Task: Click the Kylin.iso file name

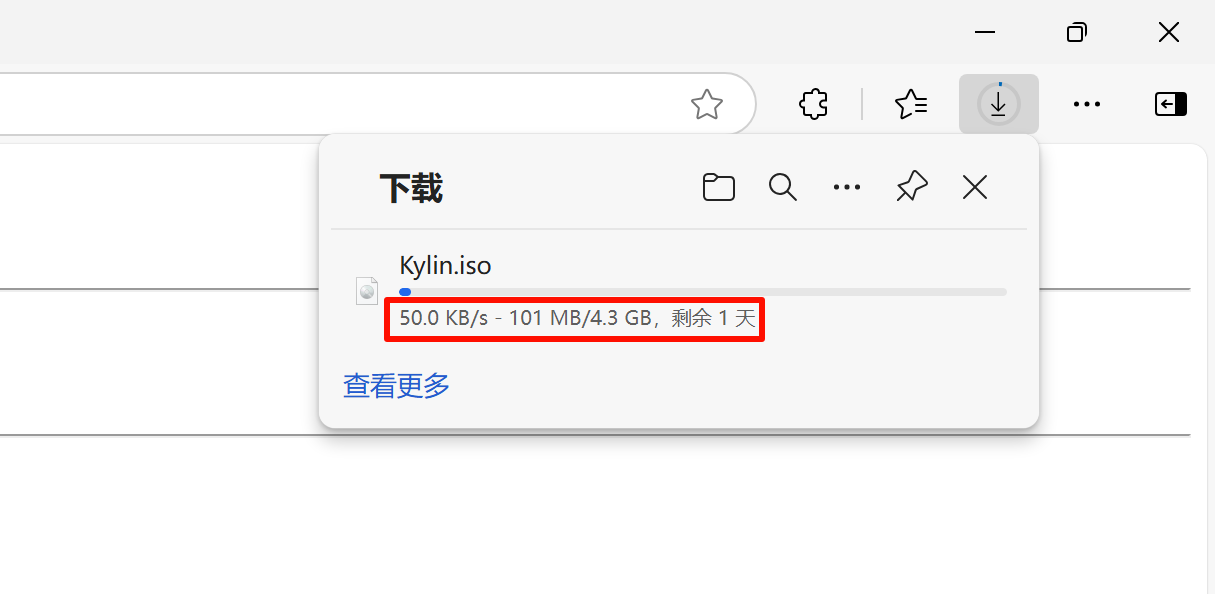Action: pyautogui.click(x=445, y=266)
